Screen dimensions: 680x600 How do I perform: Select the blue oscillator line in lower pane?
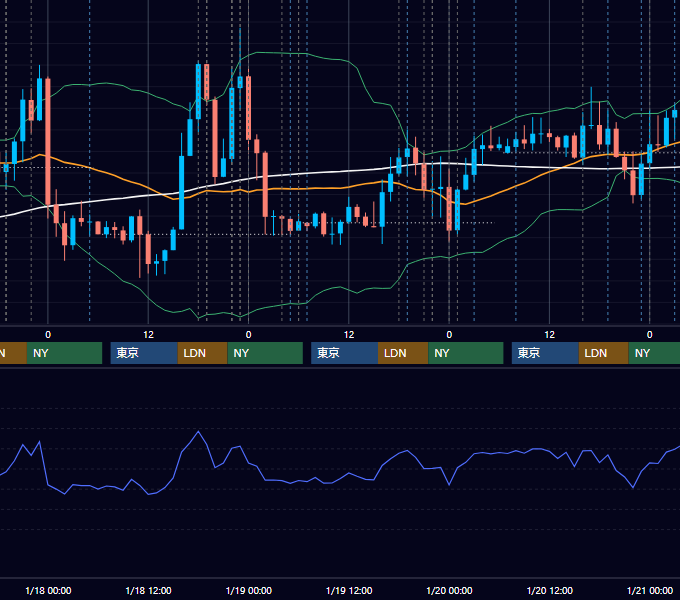click(x=338, y=477)
